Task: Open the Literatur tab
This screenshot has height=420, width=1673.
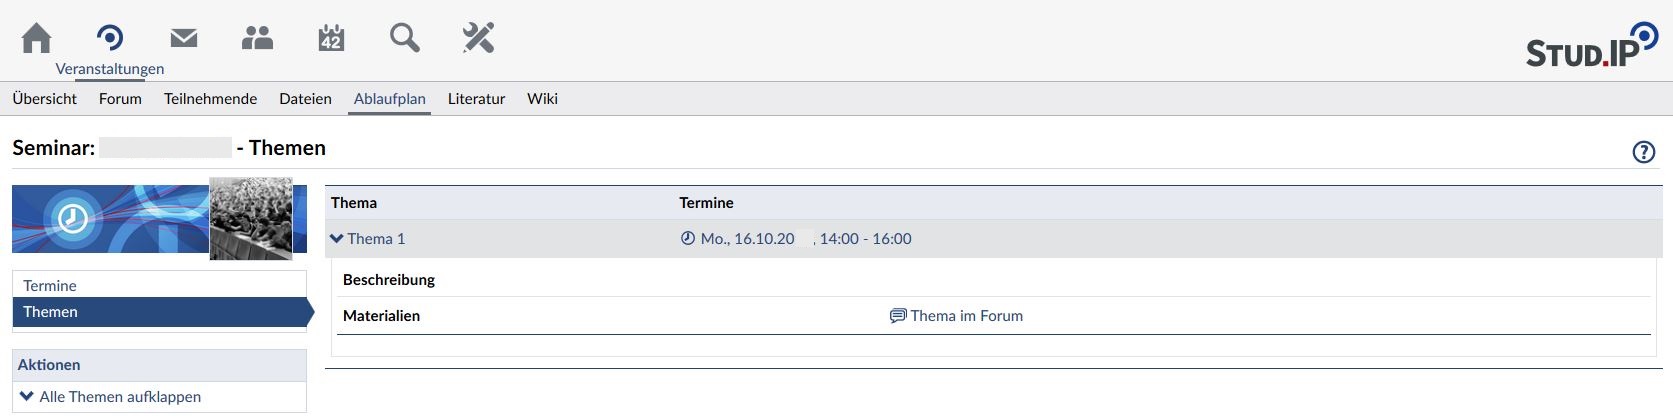Action: [x=476, y=99]
